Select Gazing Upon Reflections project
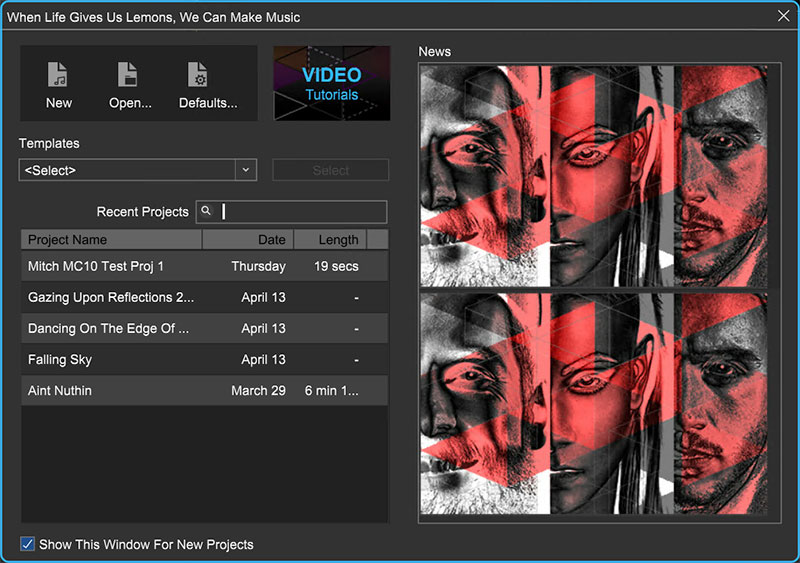Image resolution: width=800 pixels, height=563 pixels. coord(110,297)
